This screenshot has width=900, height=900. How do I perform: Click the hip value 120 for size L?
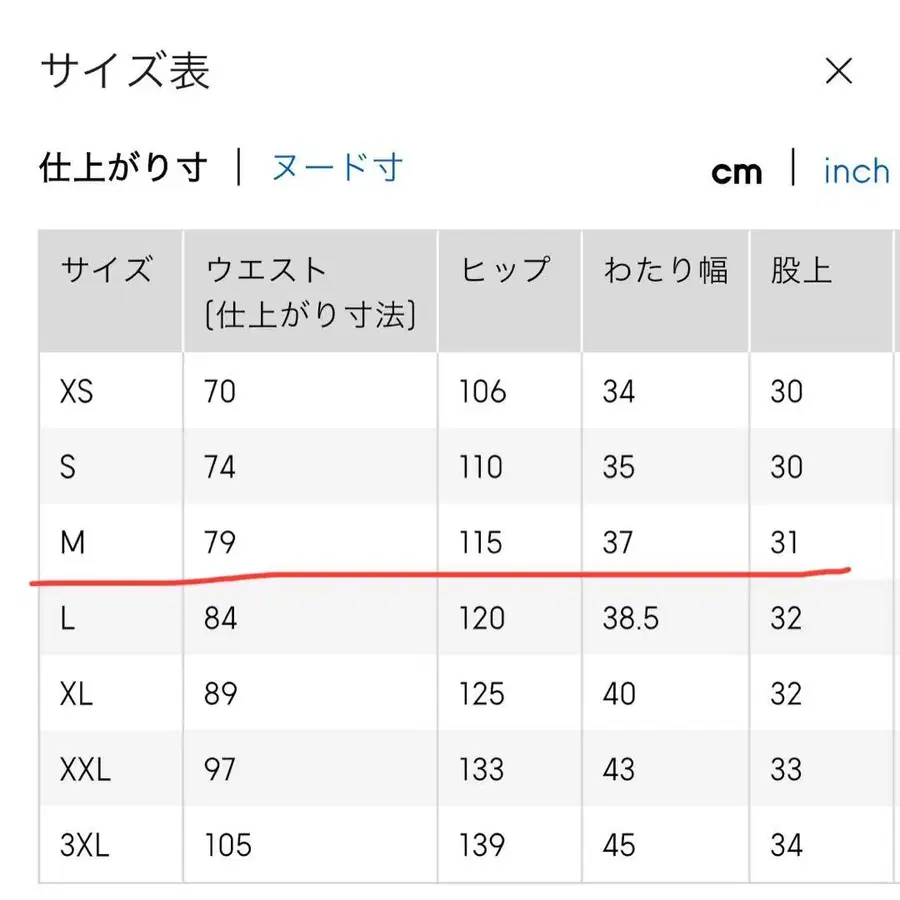coord(481,618)
